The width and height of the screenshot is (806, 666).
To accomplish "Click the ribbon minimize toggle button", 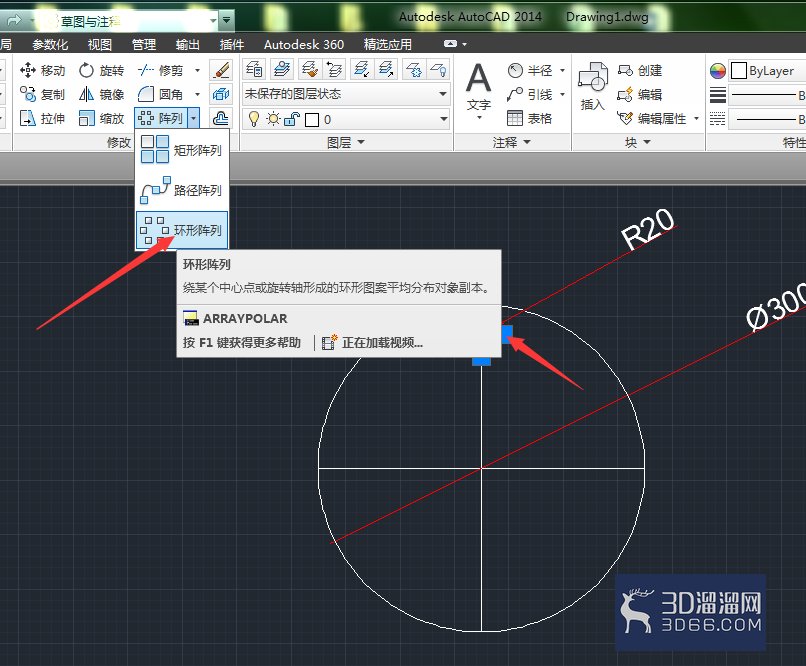I will click(x=450, y=44).
